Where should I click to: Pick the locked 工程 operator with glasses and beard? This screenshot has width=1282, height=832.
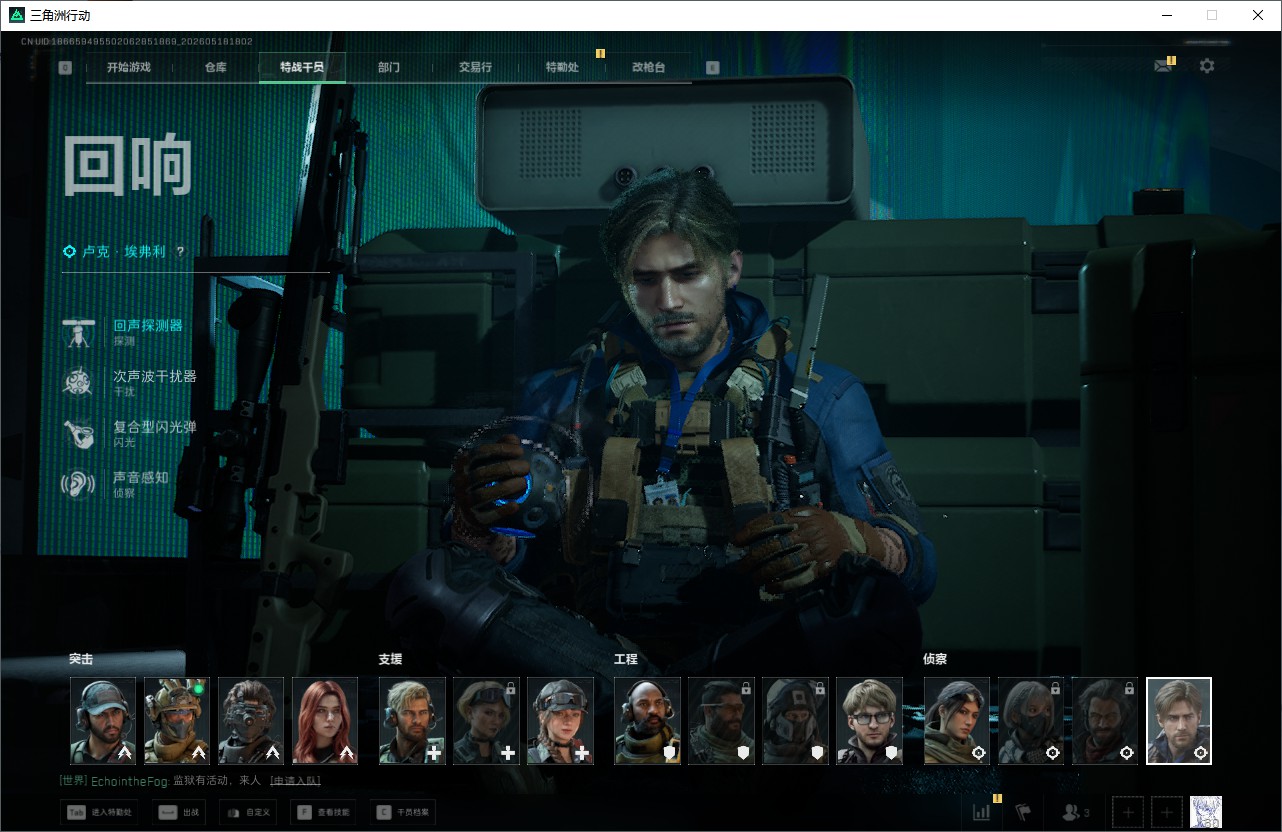click(x=721, y=721)
